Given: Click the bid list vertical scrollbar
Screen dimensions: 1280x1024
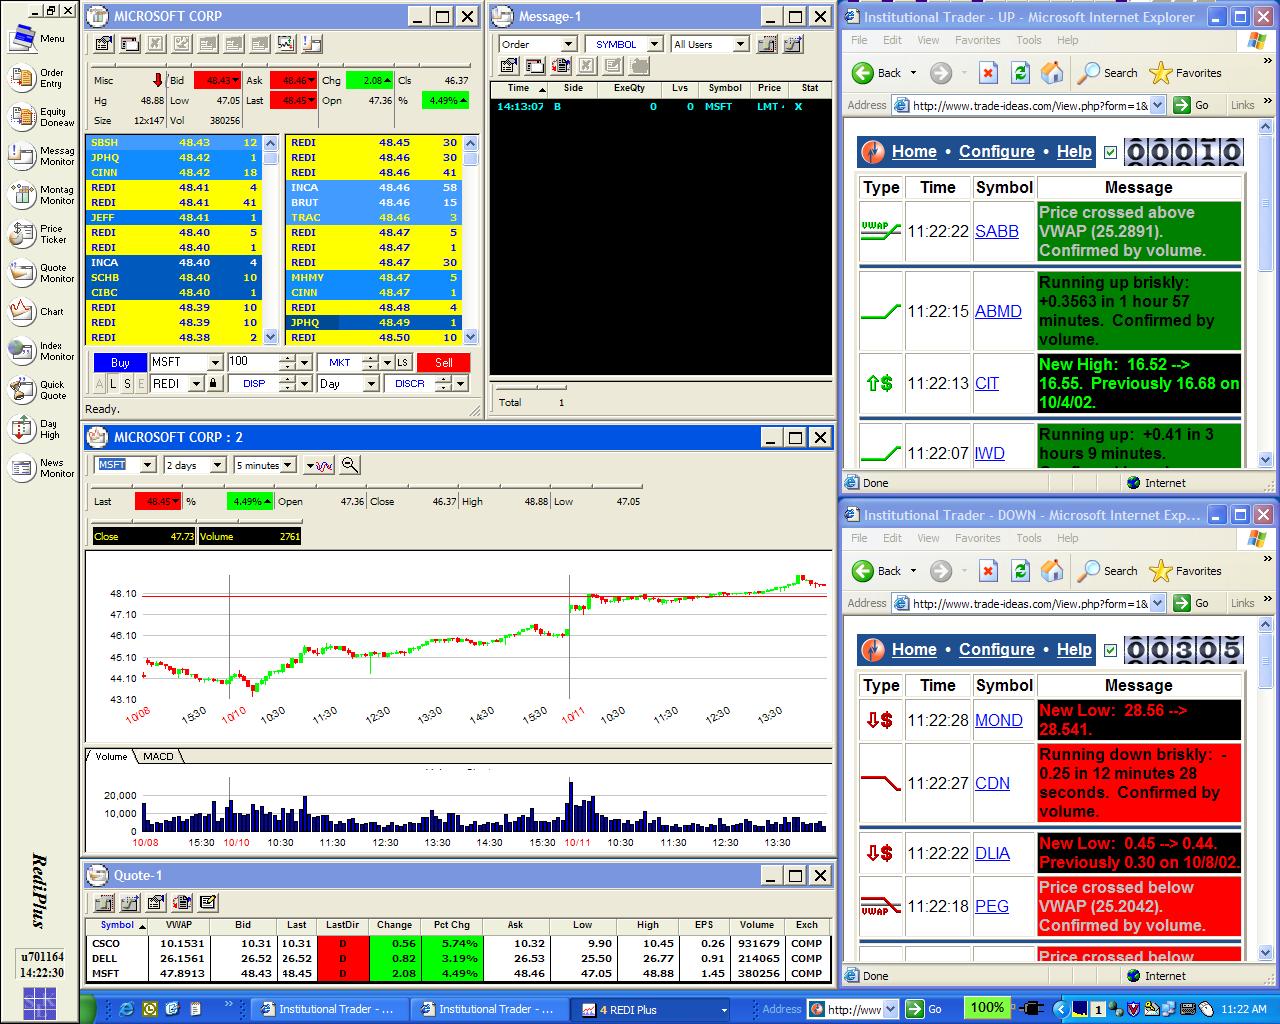Looking at the screenshot, I should coord(271,240).
